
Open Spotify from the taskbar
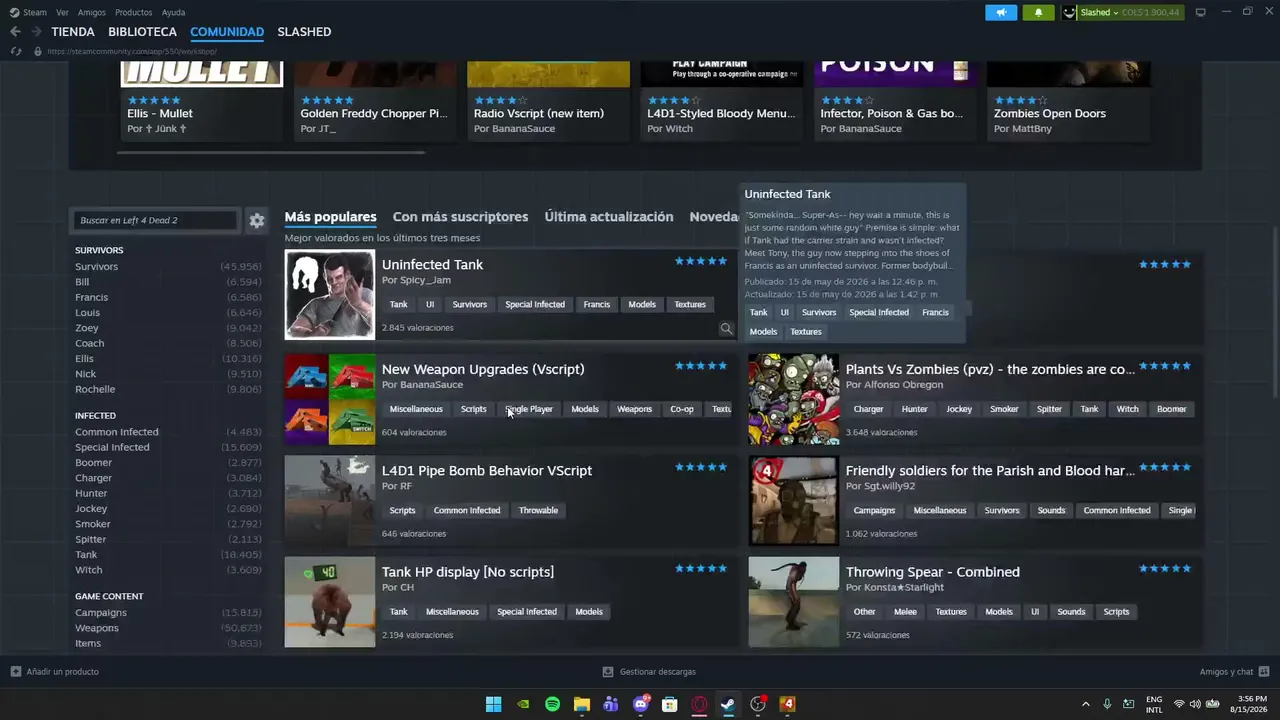pos(552,704)
